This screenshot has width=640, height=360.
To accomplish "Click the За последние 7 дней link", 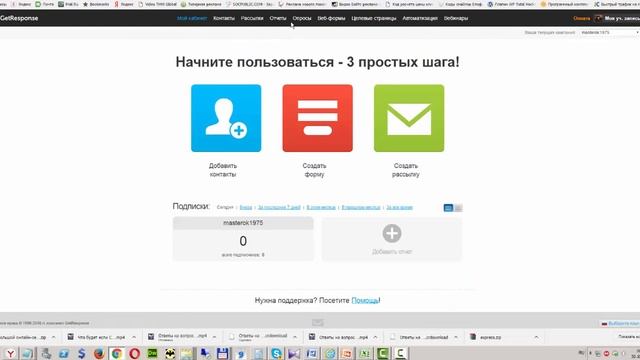I will coord(279,207).
